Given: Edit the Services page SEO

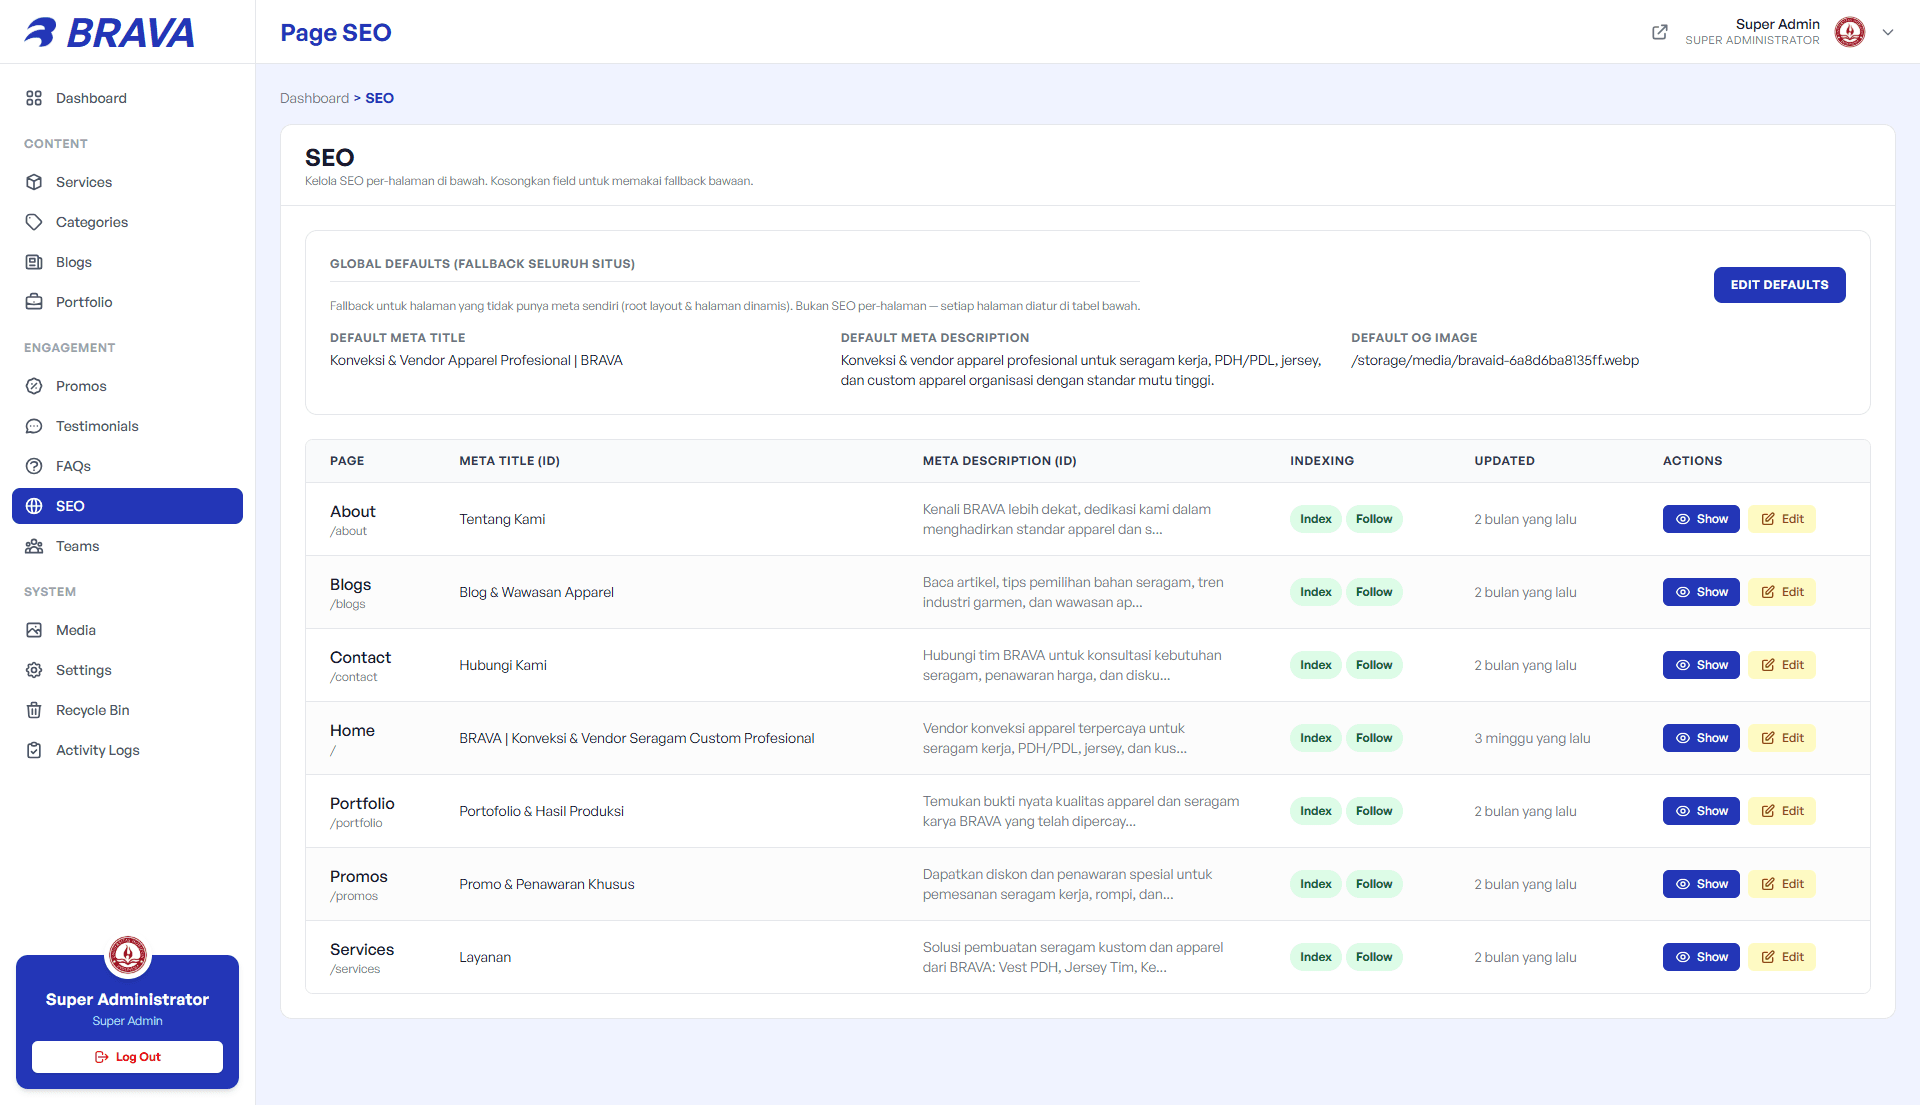Looking at the screenshot, I should point(1782,957).
